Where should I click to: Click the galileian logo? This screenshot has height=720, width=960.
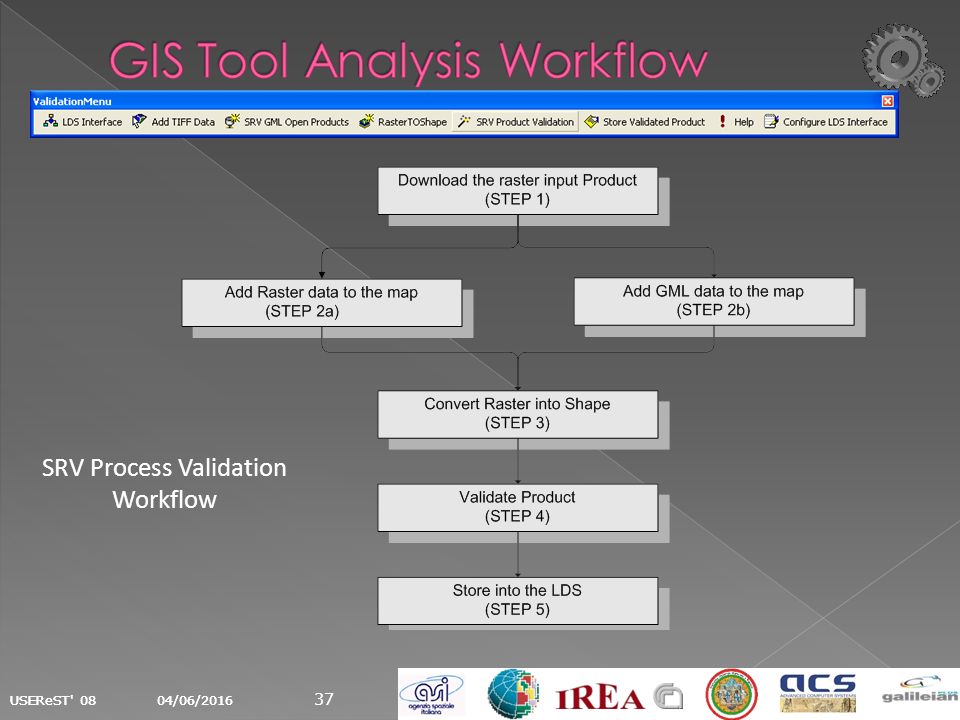coord(920,690)
